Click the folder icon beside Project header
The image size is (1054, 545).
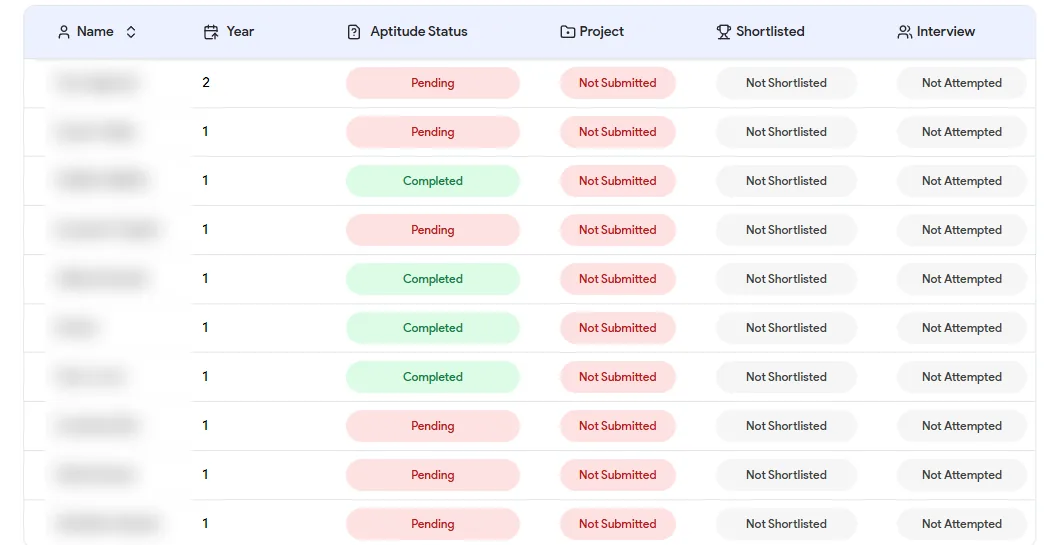[567, 32]
